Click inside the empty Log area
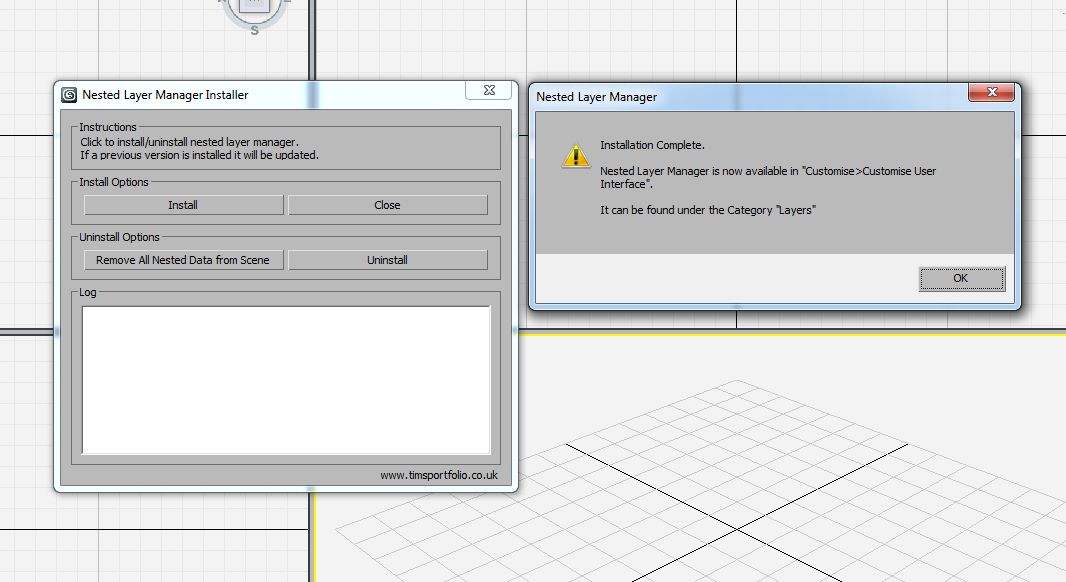Image resolution: width=1066 pixels, height=582 pixels. pyautogui.click(x=286, y=378)
